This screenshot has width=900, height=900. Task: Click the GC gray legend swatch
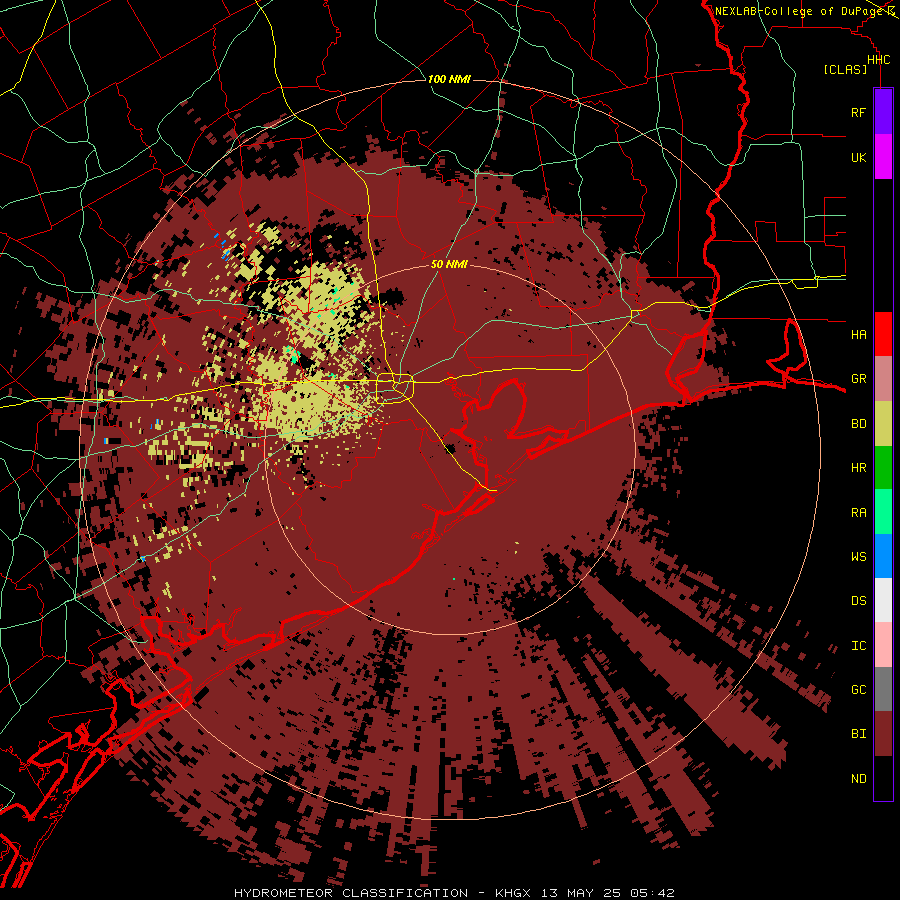click(883, 689)
